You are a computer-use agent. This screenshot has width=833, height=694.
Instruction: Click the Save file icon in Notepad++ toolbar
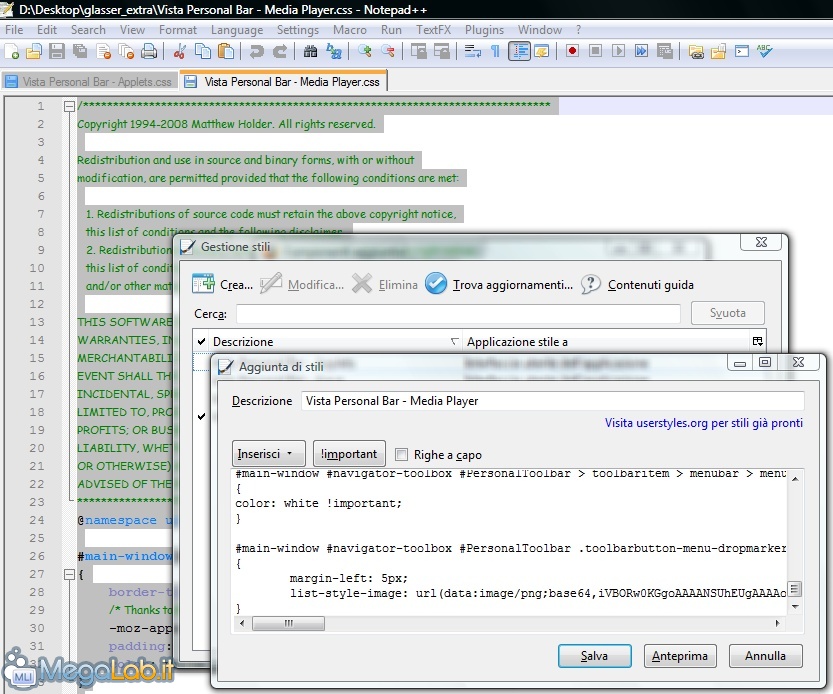(57, 51)
